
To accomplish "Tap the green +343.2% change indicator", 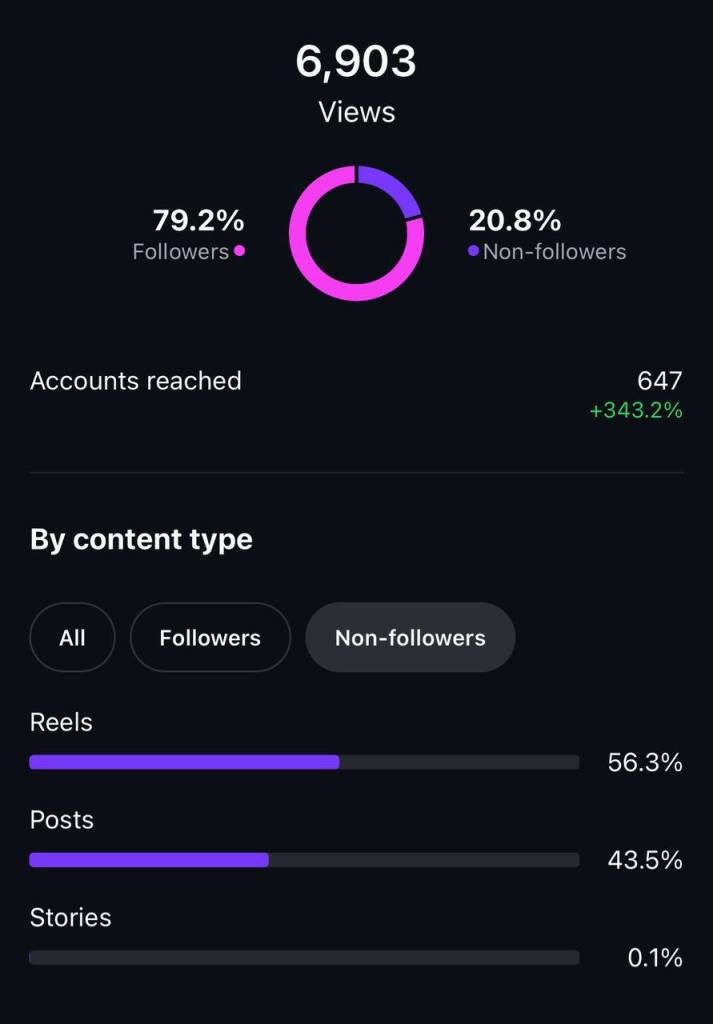I will click(x=635, y=410).
